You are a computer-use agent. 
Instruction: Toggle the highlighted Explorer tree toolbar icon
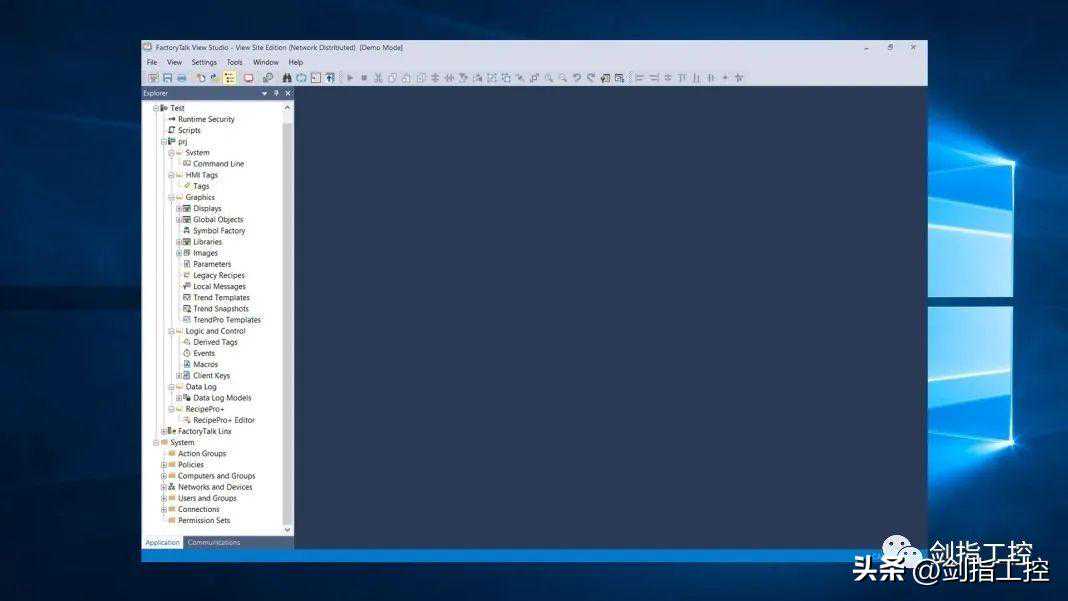click(230, 78)
